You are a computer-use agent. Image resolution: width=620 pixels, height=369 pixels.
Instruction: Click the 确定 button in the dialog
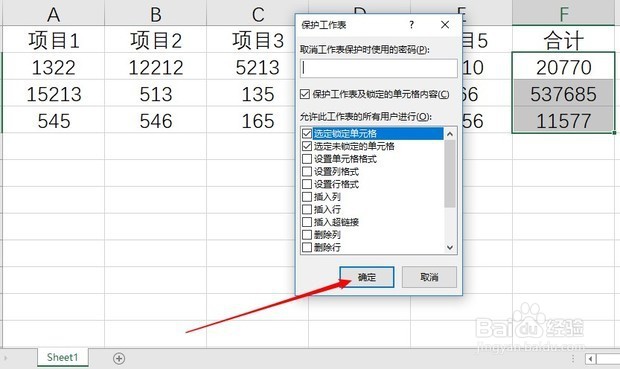click(x=367, y=277)
